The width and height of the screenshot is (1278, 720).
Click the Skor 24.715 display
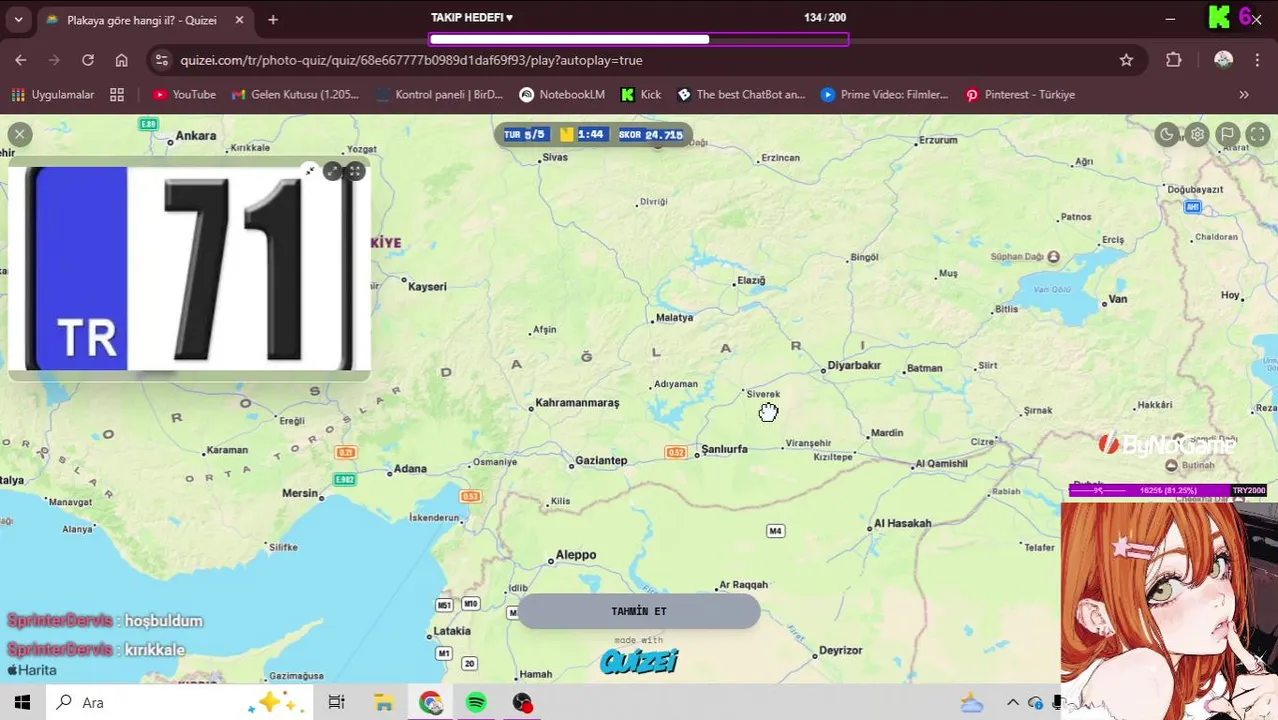coord(650,134)
